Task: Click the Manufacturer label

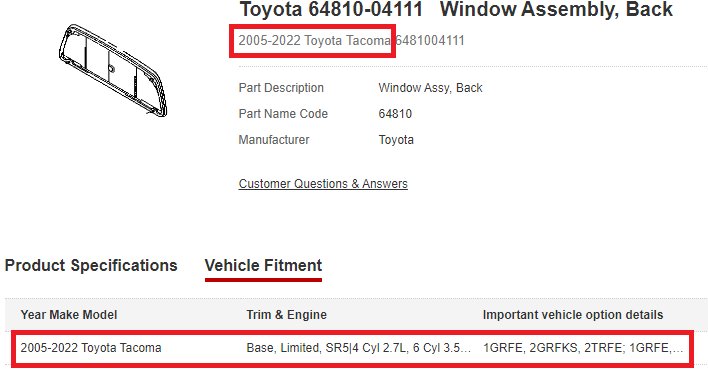Action: pyautogui.click(x=274, y=139)
